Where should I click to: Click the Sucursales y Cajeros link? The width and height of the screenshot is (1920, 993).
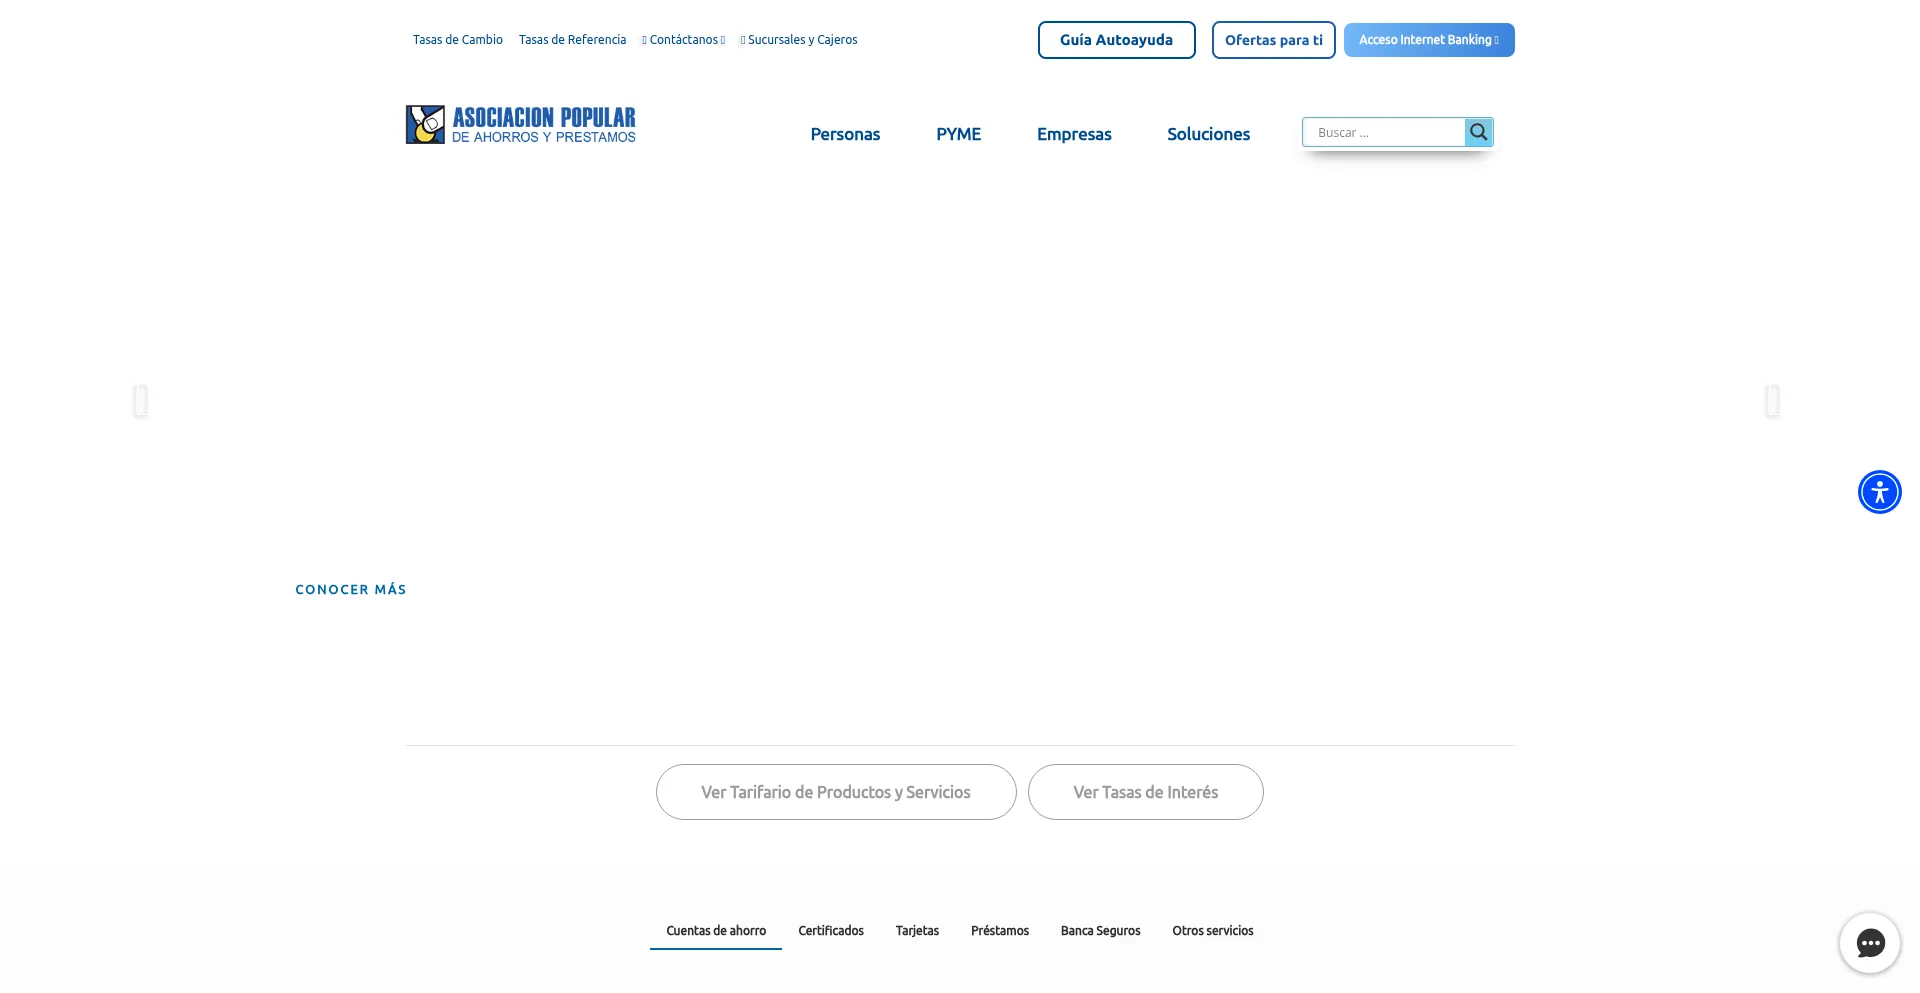coord(801,40)
